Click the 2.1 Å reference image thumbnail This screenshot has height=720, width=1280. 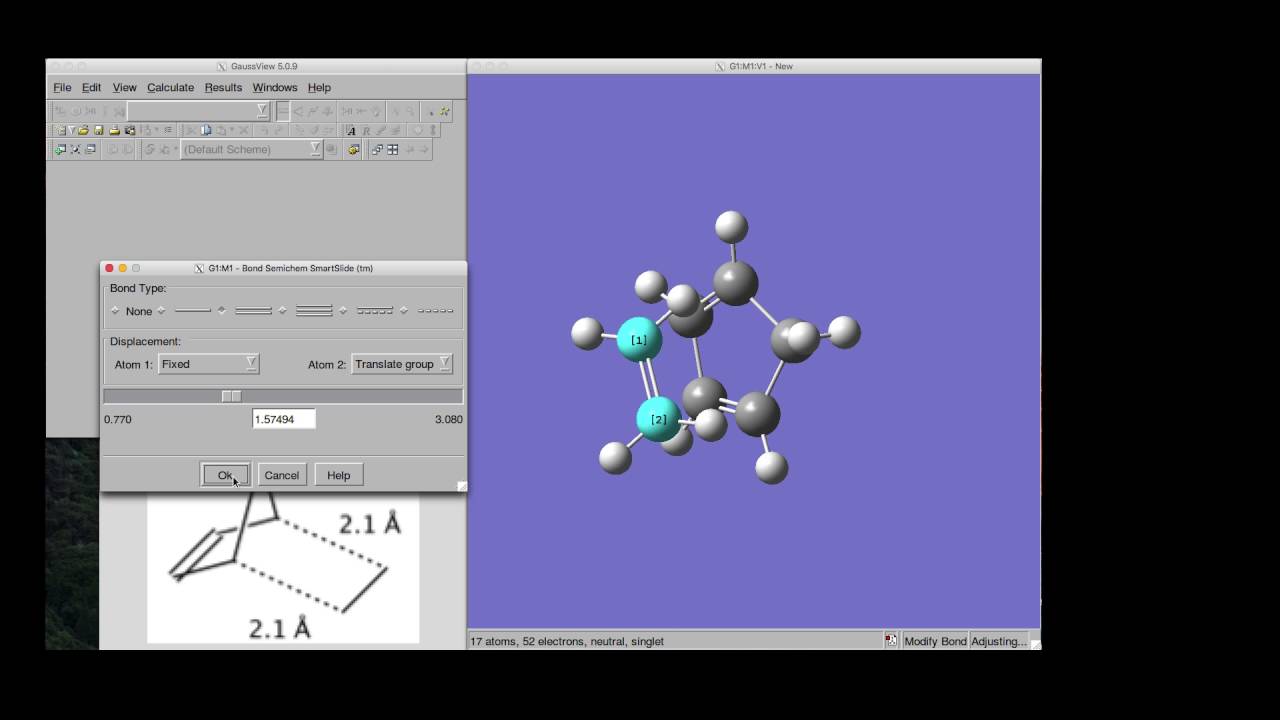coord(283,568)
